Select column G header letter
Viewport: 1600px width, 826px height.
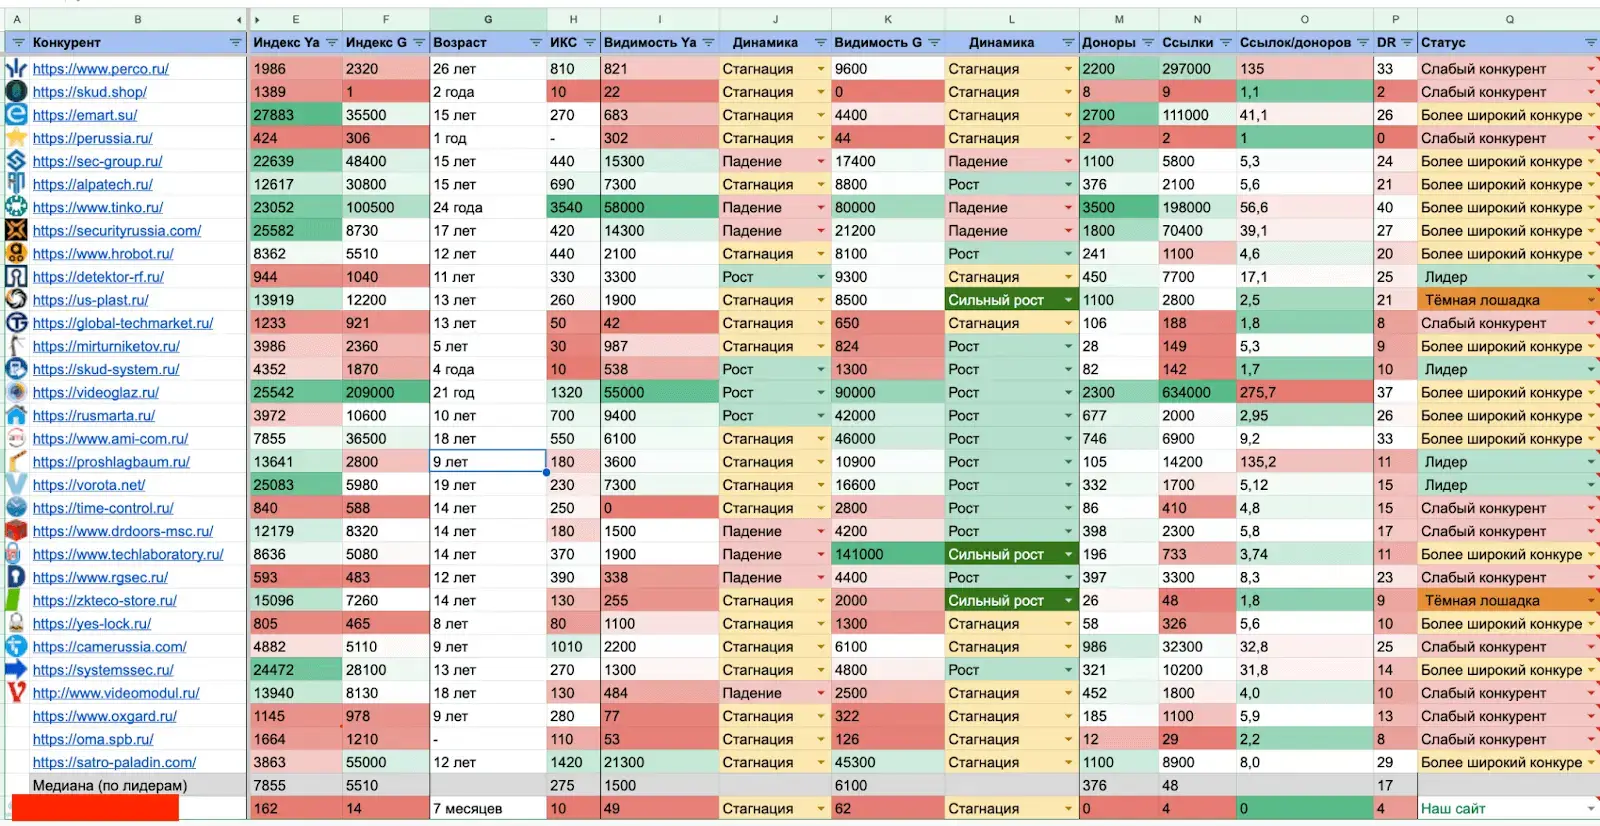pyautogui.click(x=488, y=19)
